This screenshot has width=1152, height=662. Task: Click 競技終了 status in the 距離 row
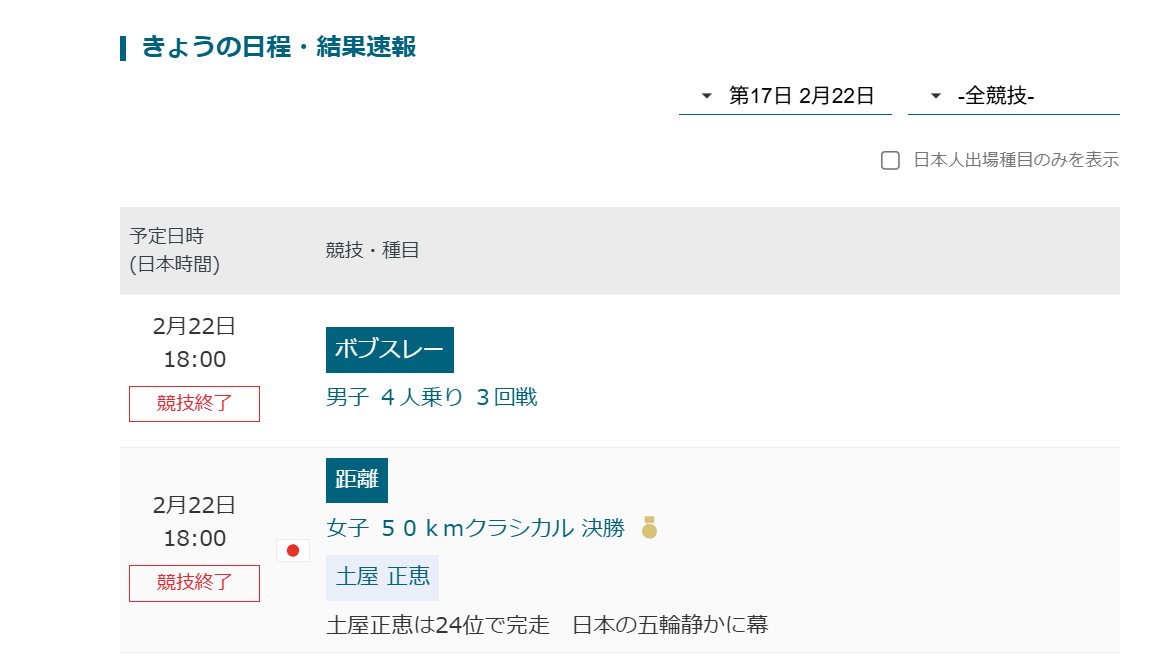(194, 583)
